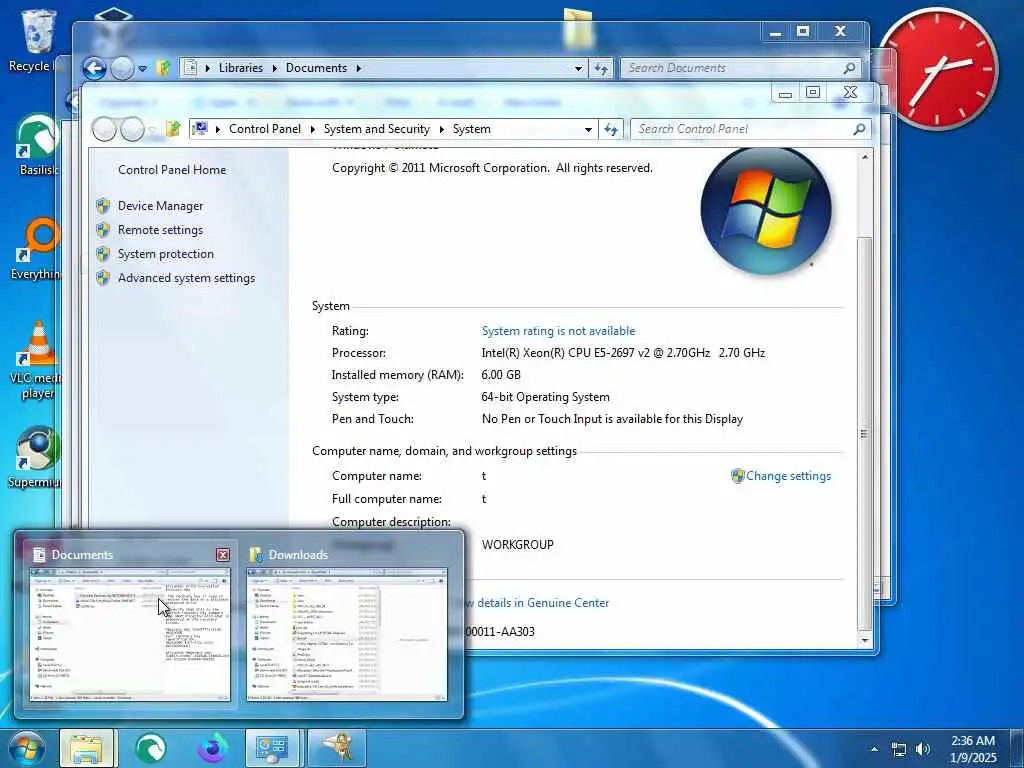
Task: Click the WORKGROUP value text
Action: [x=517, y=545]
